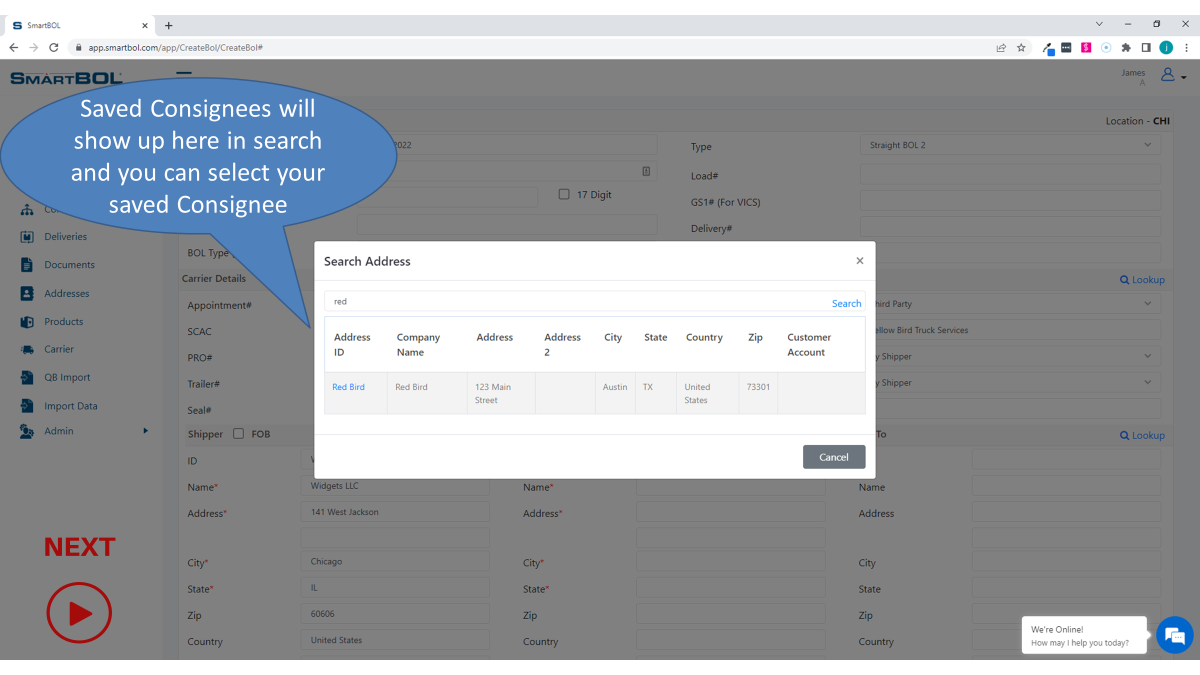The width and height of the screenshot is (1200, 675).
Task: Close the Search Address dialog
Action: click(x=859, y=261)
